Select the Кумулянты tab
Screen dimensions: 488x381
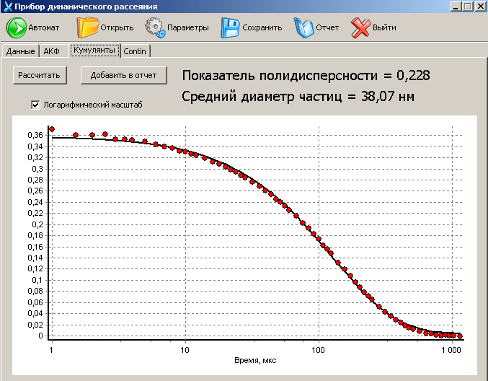tap(95, 50)
